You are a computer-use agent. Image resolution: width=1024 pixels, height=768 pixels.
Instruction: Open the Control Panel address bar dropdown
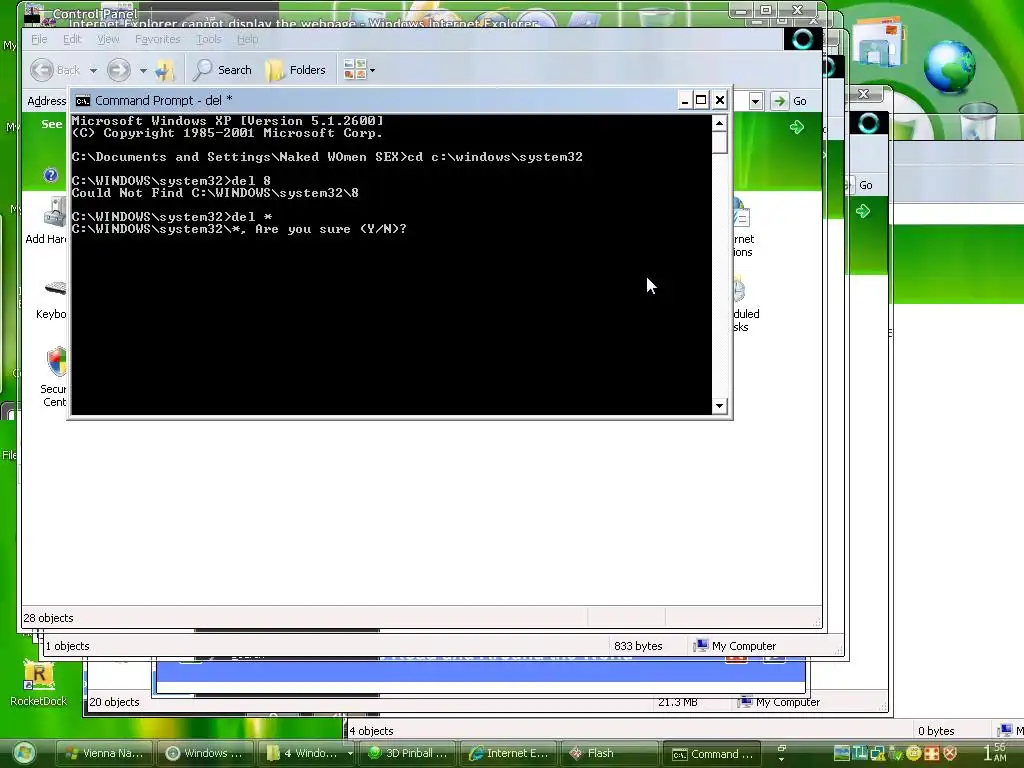coord(756,101)
